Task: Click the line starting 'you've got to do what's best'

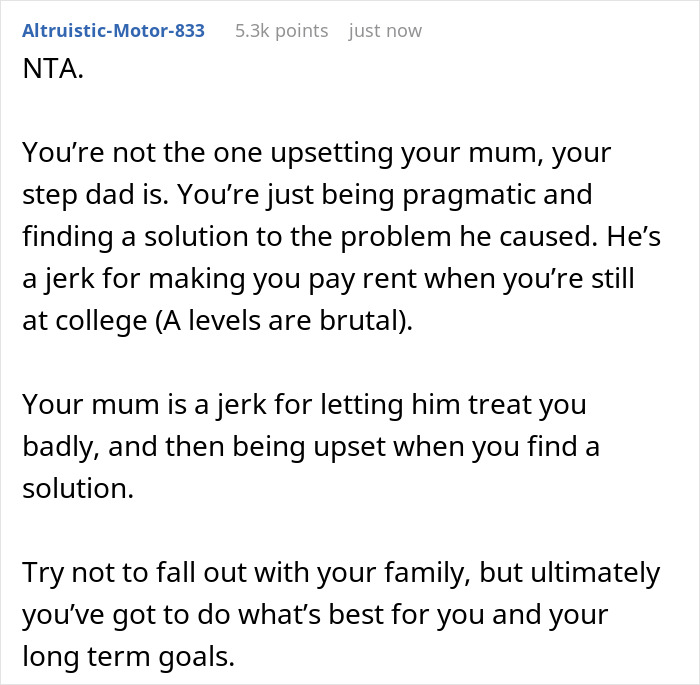Action: click(x=315, y=615)
